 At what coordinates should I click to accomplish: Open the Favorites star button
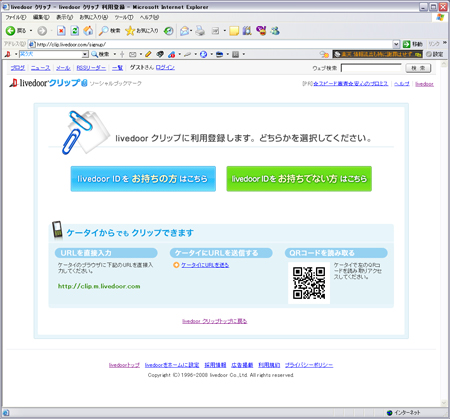coord(142,31)
